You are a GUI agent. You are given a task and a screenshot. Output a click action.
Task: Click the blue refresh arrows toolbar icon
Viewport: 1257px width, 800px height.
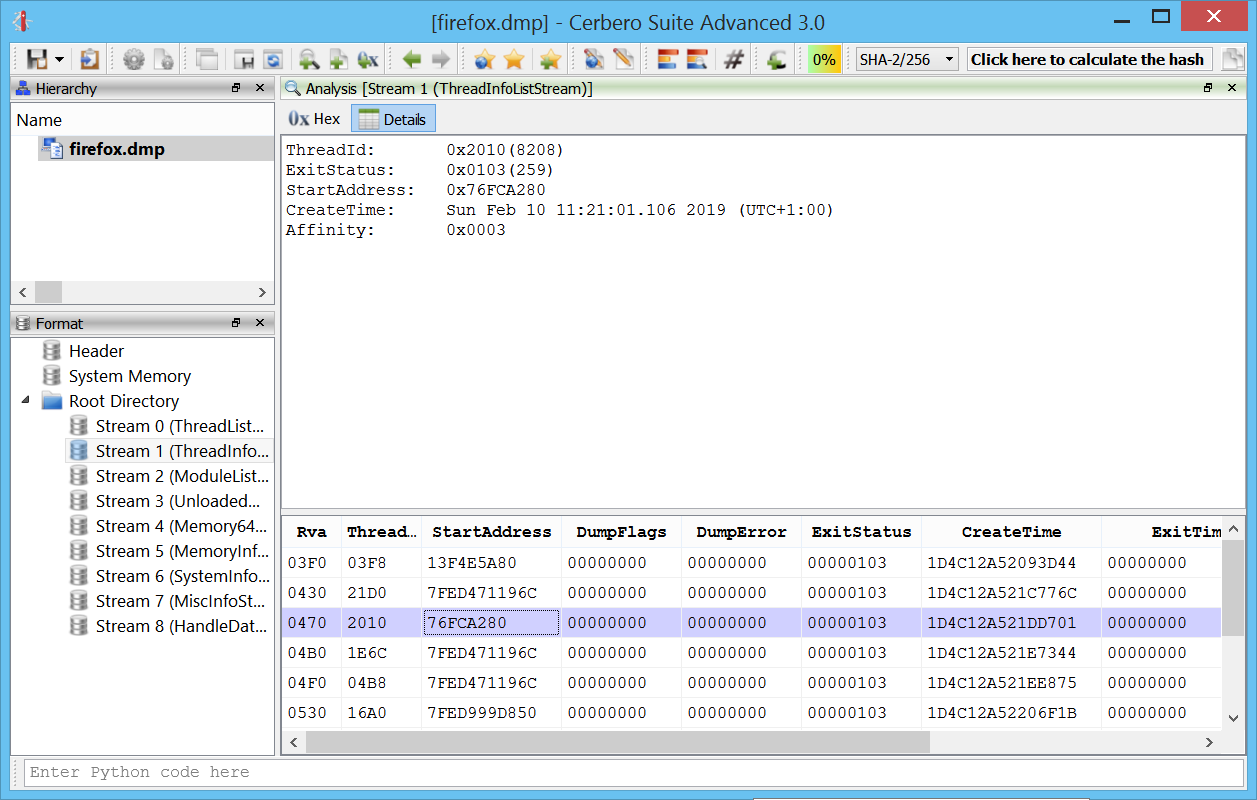(x=272, y=59)
